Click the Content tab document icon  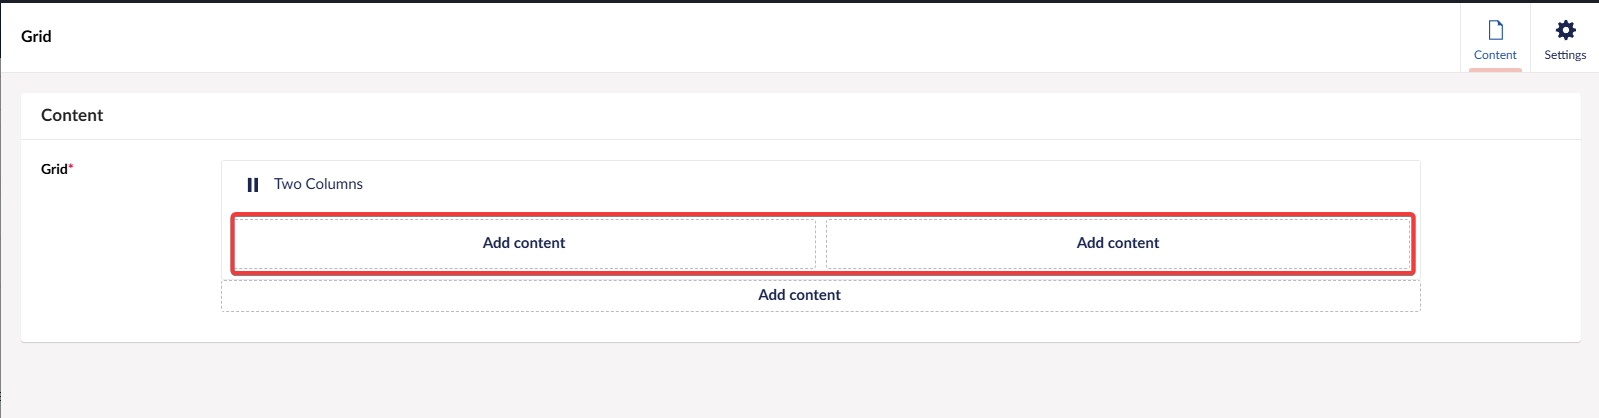1495,30
